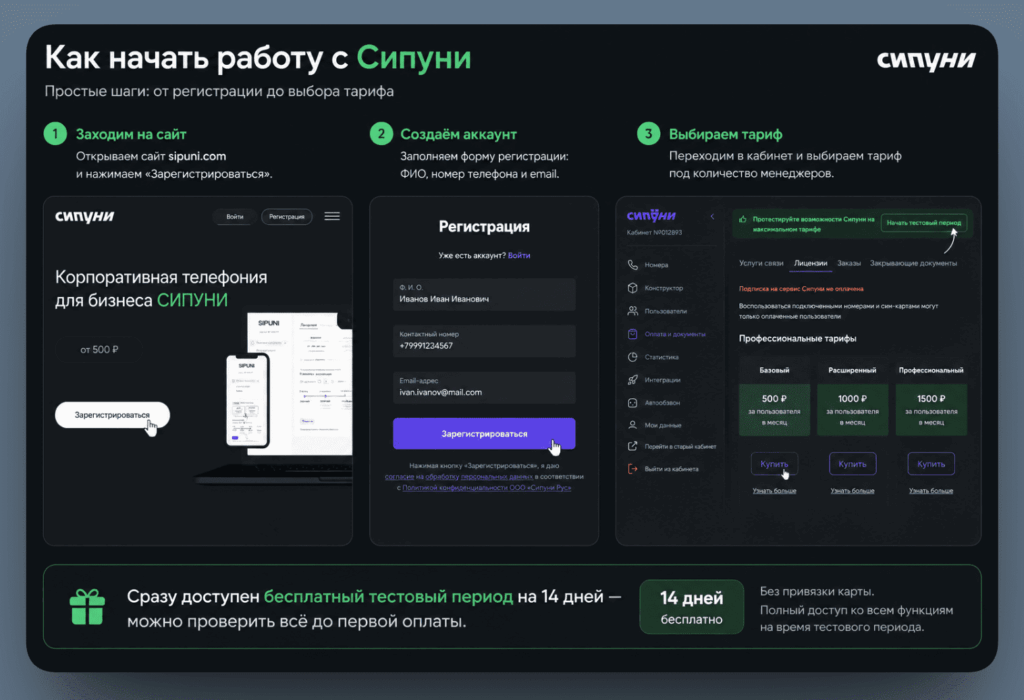Viewport: 1024px width, 700px height.
Task: Select the Лицензии tab
Action: tap(810, 263)
